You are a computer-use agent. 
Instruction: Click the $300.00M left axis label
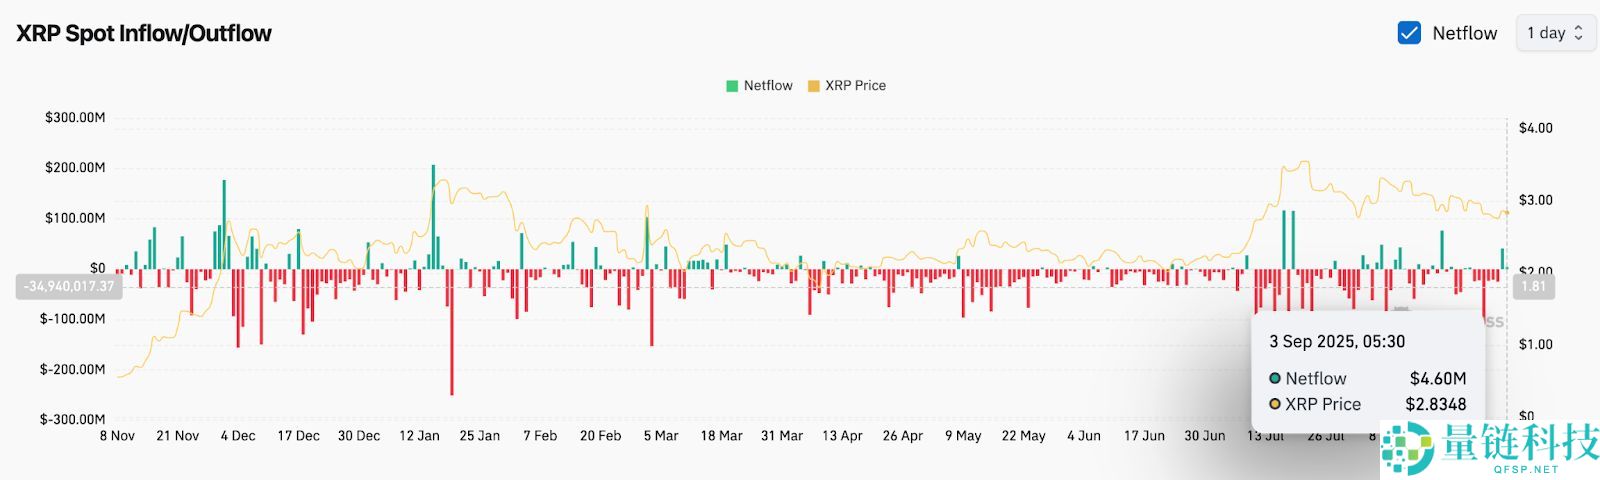click(75, 118)
